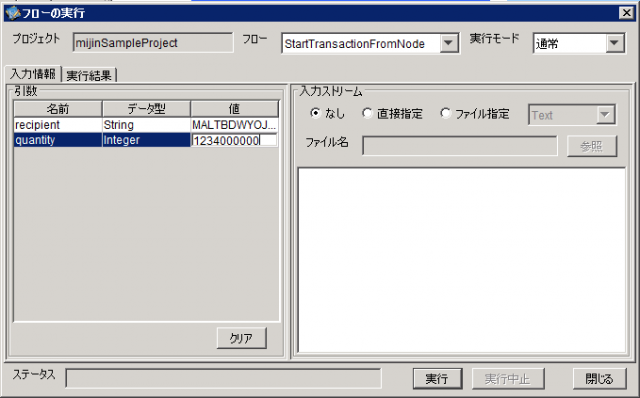640x398 pixels.
Task: Switch to the 実行結果 tab
Action: click(89, 75)
